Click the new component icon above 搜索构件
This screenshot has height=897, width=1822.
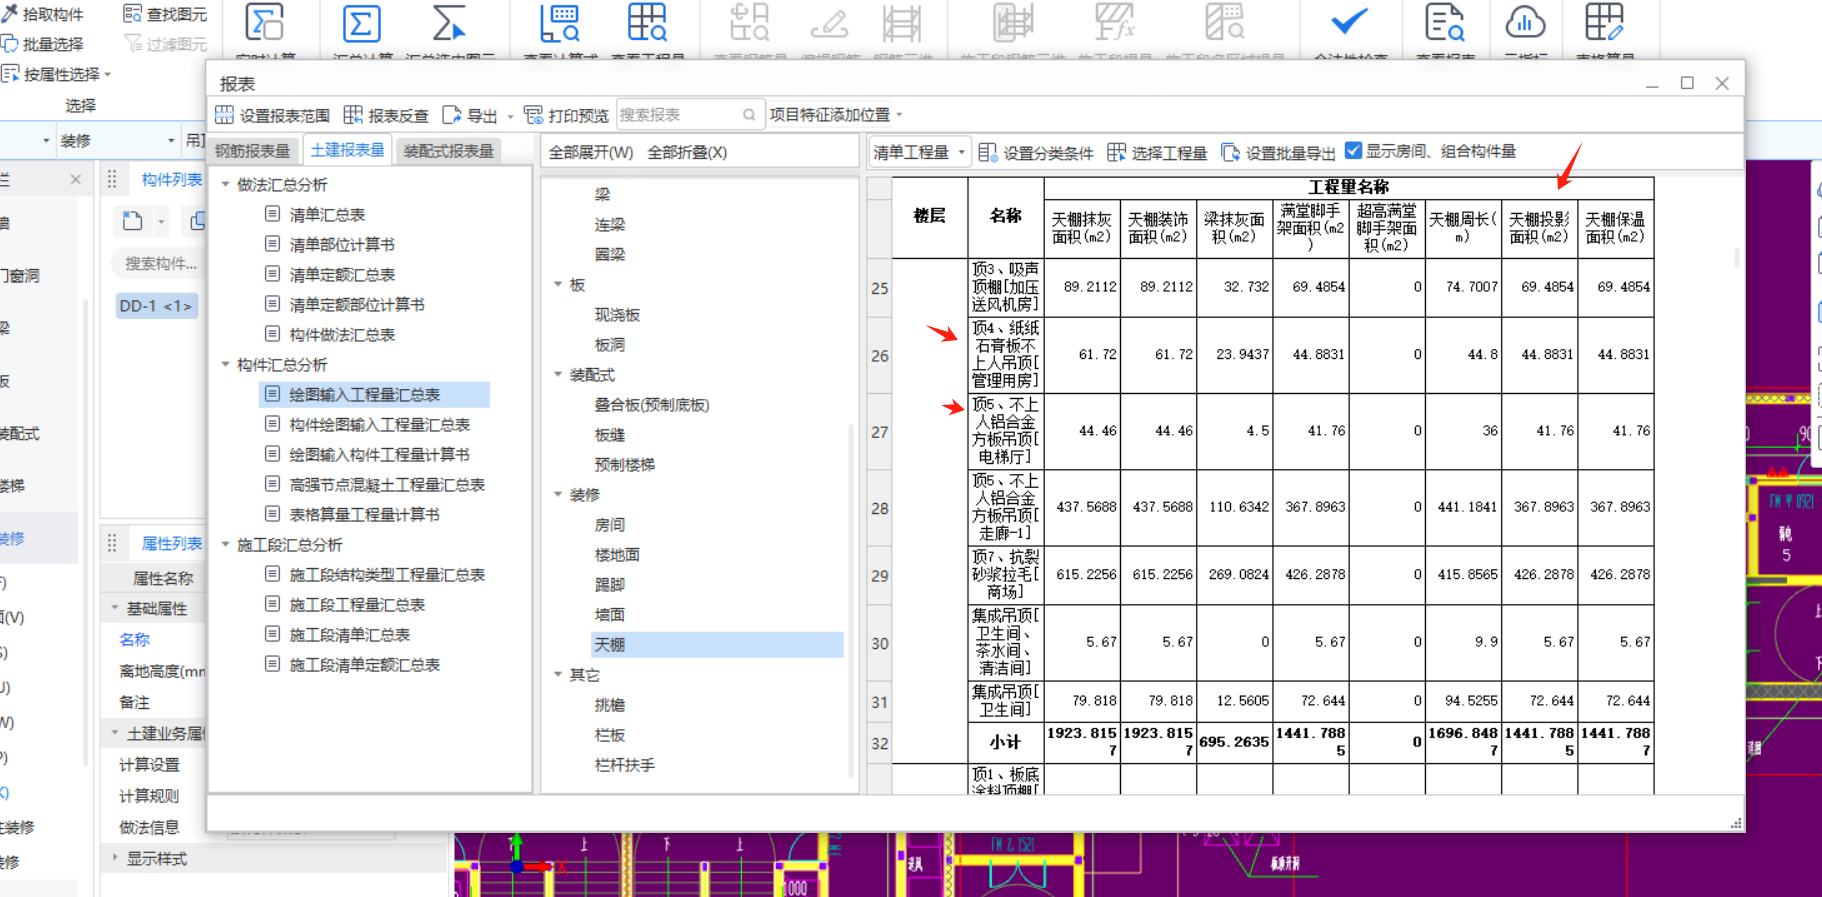pyautogui.click(x=132, y=220)
